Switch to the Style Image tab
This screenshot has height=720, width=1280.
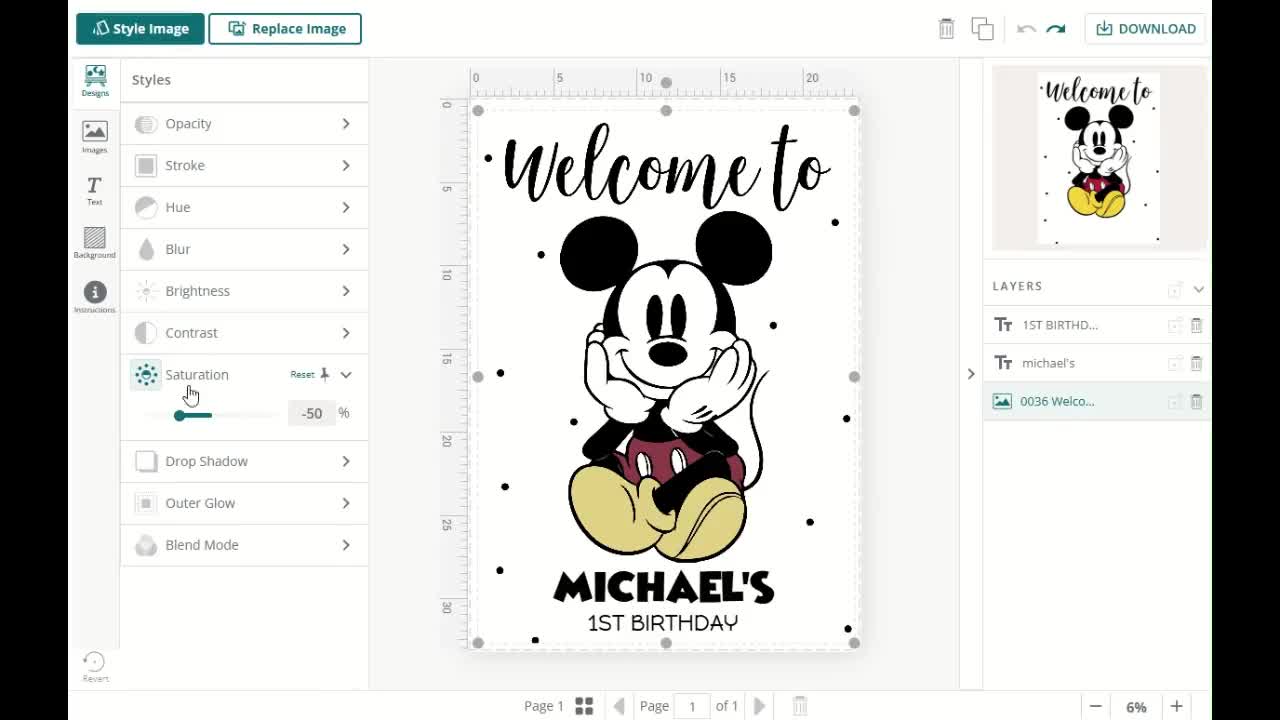[x=140, y=29]
